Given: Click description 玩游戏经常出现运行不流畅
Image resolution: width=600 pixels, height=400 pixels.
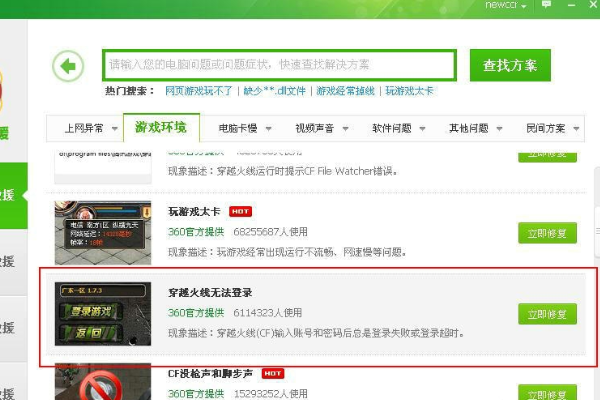Looking at the screenshot, I should 287,252.
